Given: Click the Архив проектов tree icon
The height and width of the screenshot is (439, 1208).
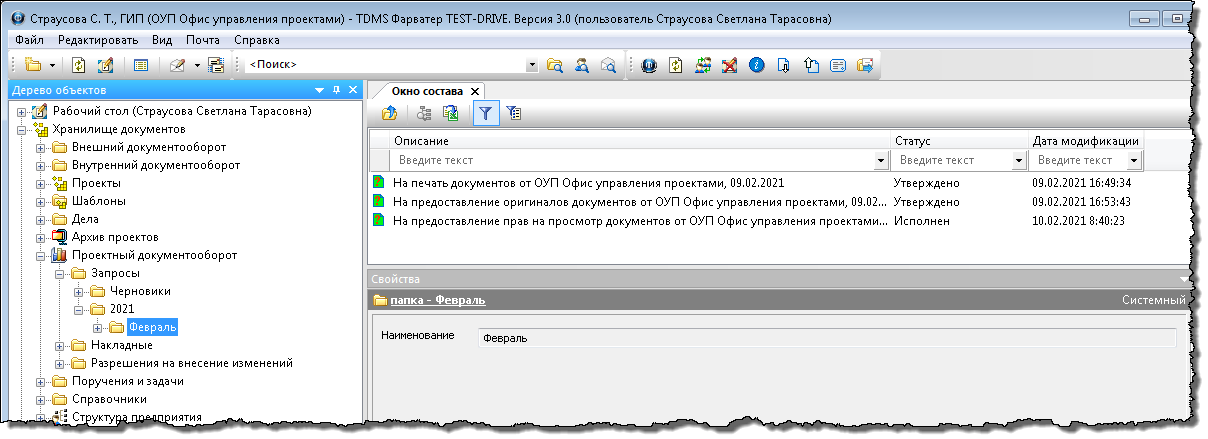Looking at the screenshot, I should (x=59, y=237).
